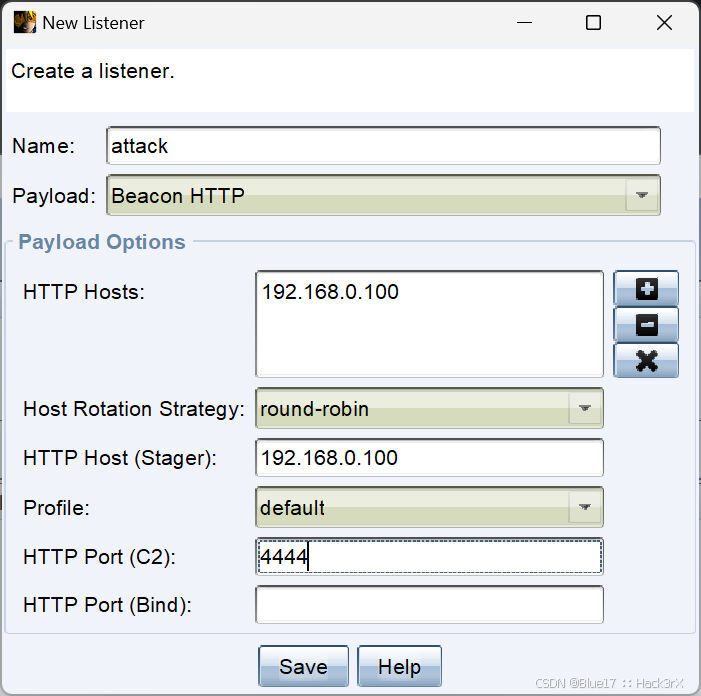Remove selected HTTP host with minus icon
This screenshot has height=696, width=701.
646,325
